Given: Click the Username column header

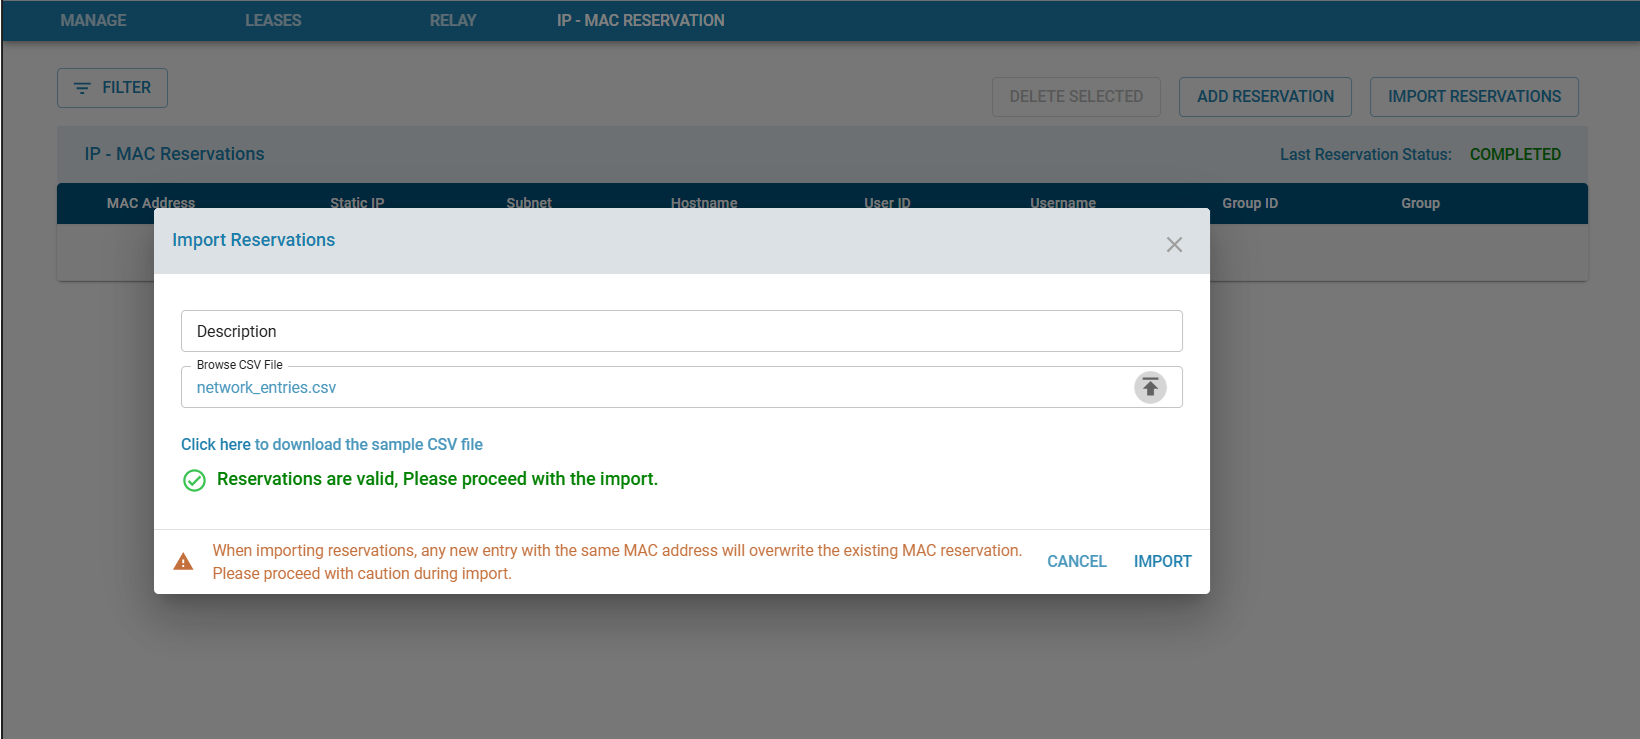Looking at the screenshot, I should coord(1063,202).
